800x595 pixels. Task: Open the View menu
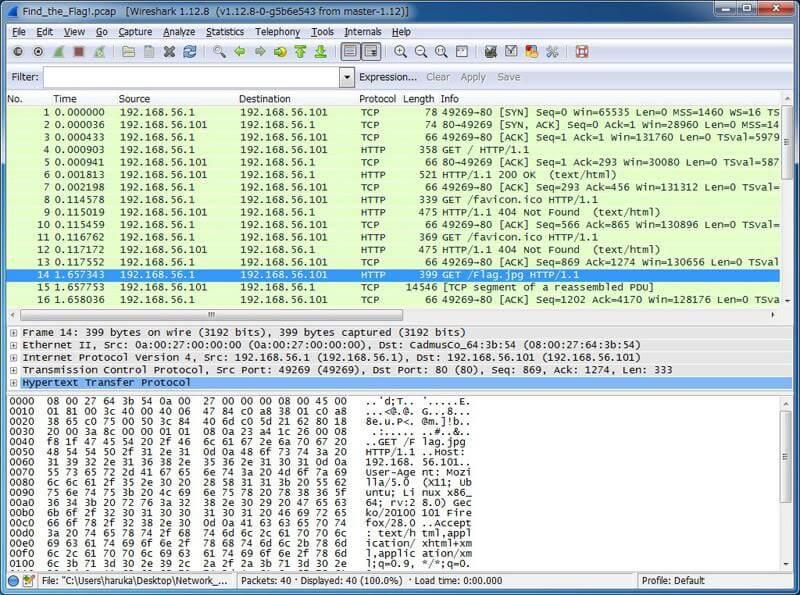(x=74, y=32)
